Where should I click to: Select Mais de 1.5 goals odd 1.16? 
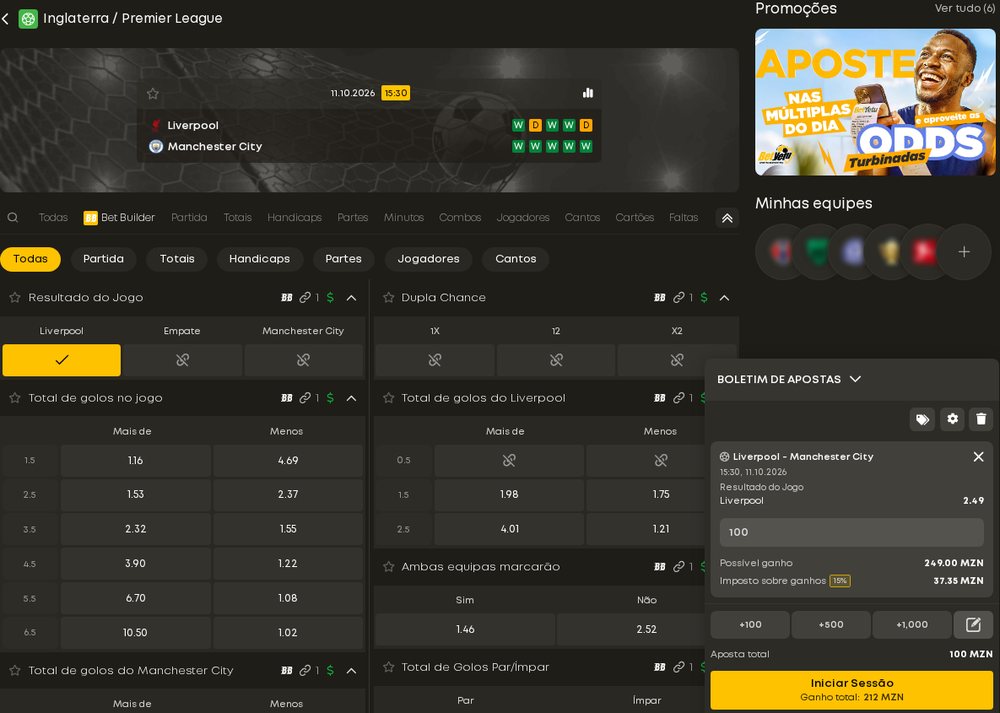pyautogui.click(x=135, y=460)
